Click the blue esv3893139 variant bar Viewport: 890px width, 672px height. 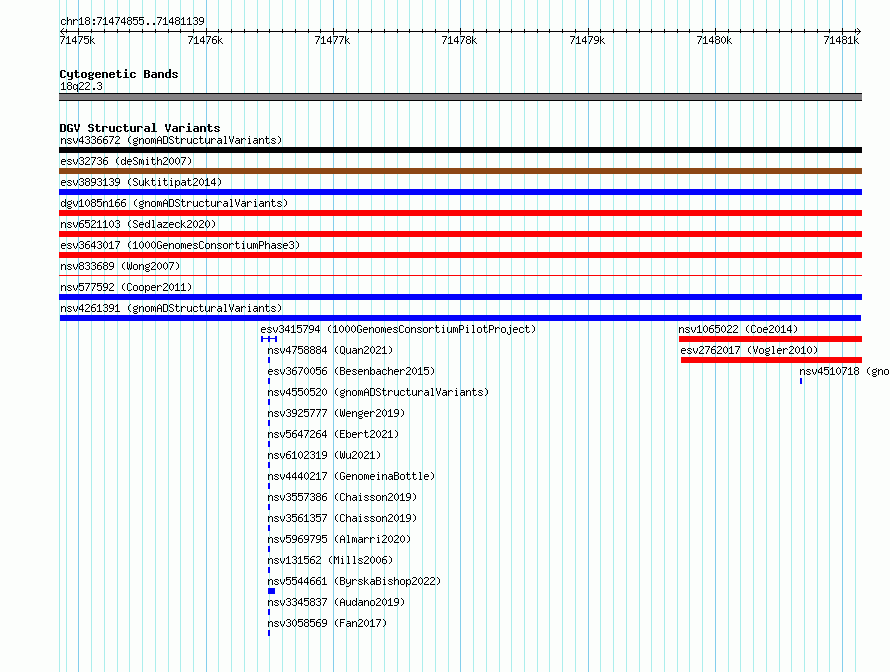(460, 192)
